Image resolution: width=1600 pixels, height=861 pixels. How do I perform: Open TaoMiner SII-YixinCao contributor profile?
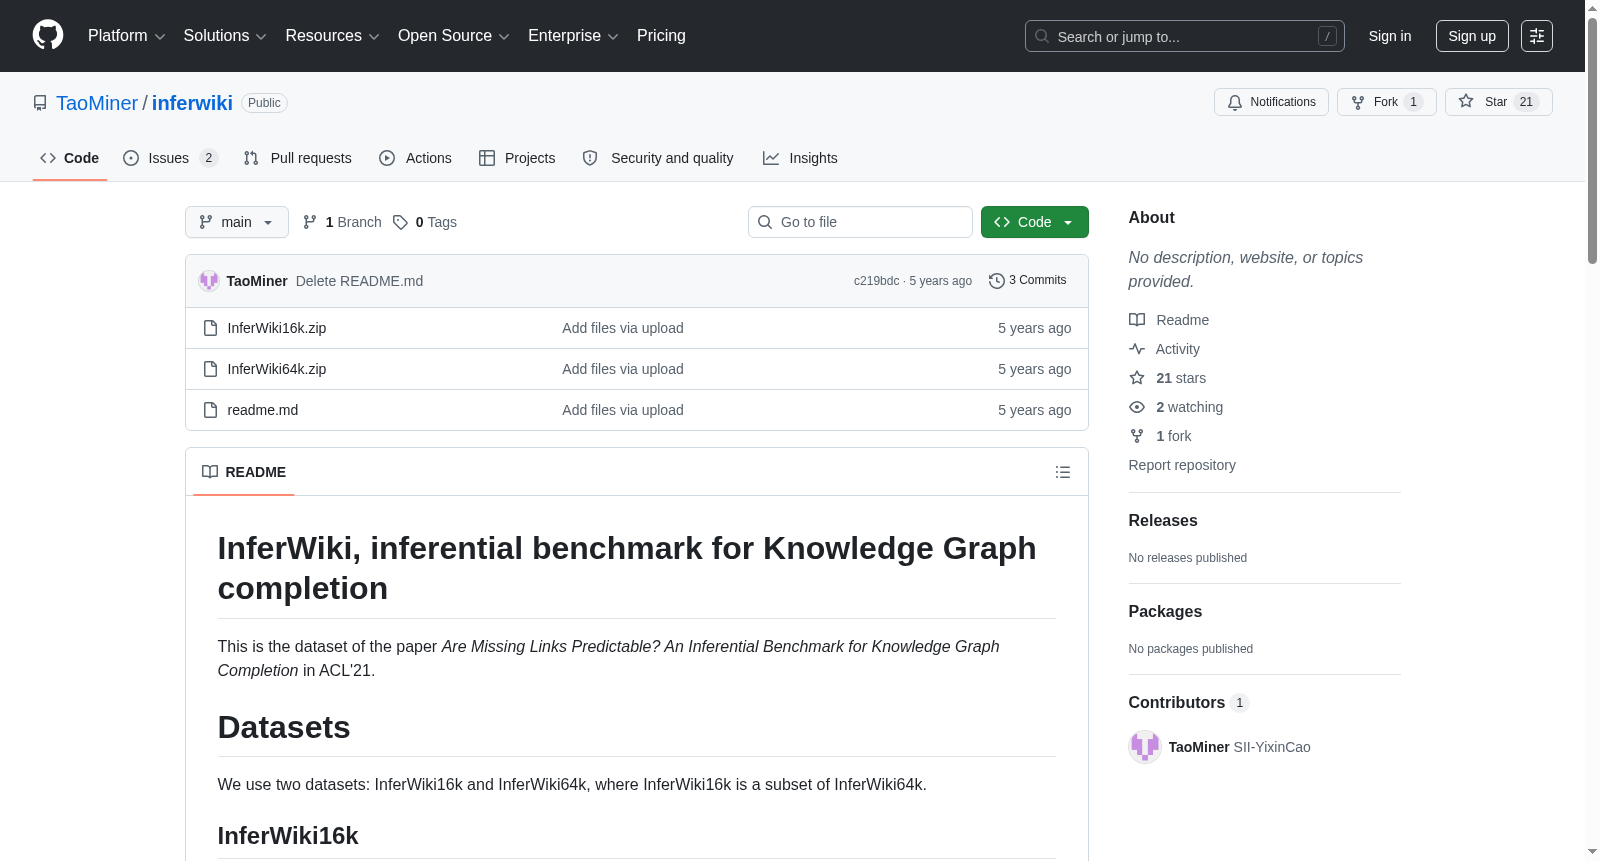coord(1239,747)
